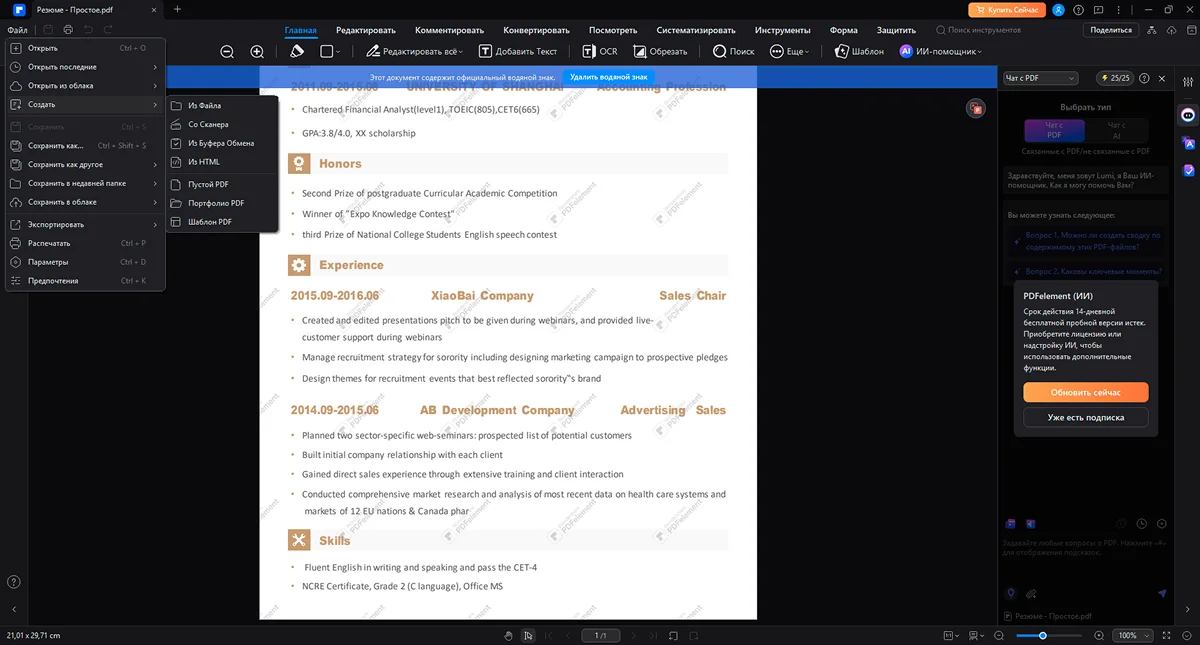Select the rectangle shape tool
1200x645 pixels.
pos(326,51)
